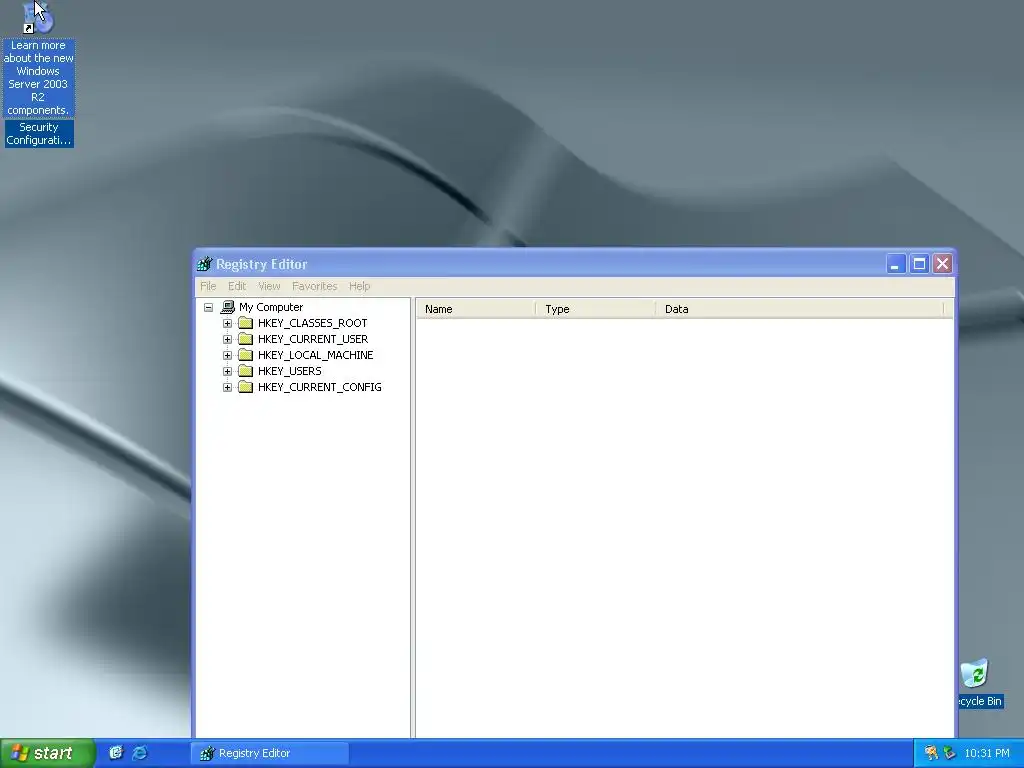1024x768 pixels.
Task: Select the HKEY_CURRENT_USER label
Action: click(313, 339)
